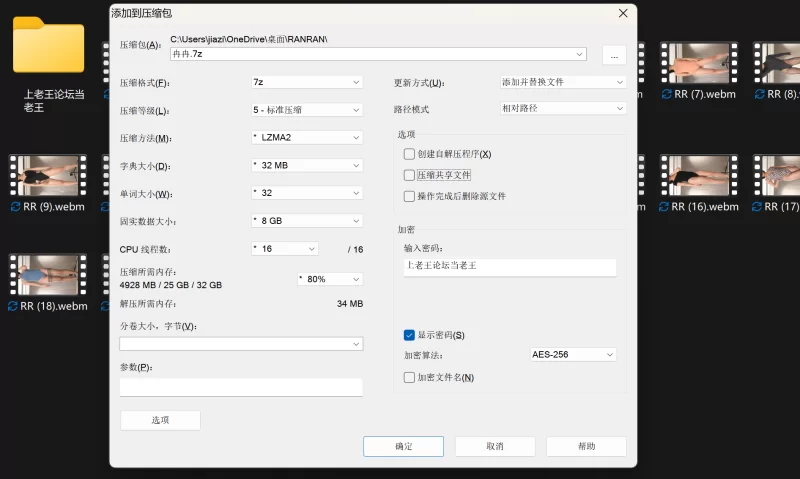Click the sync icon beside RR (9).webm
Viewport: 800px width, 479px height.
click(x=15, y=207)
